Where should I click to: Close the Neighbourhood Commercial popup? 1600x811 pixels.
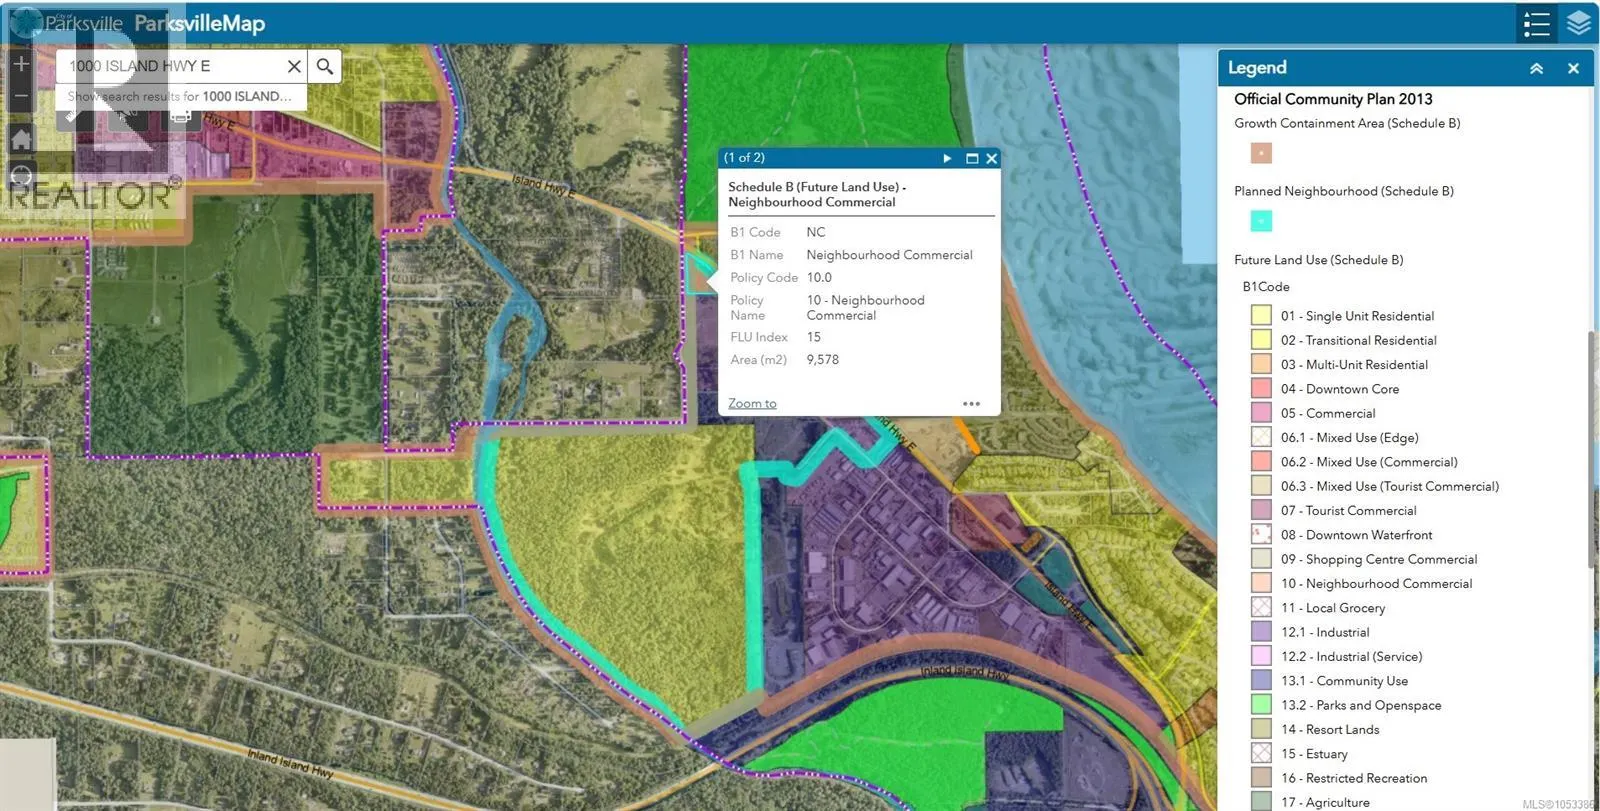[991, 158]
